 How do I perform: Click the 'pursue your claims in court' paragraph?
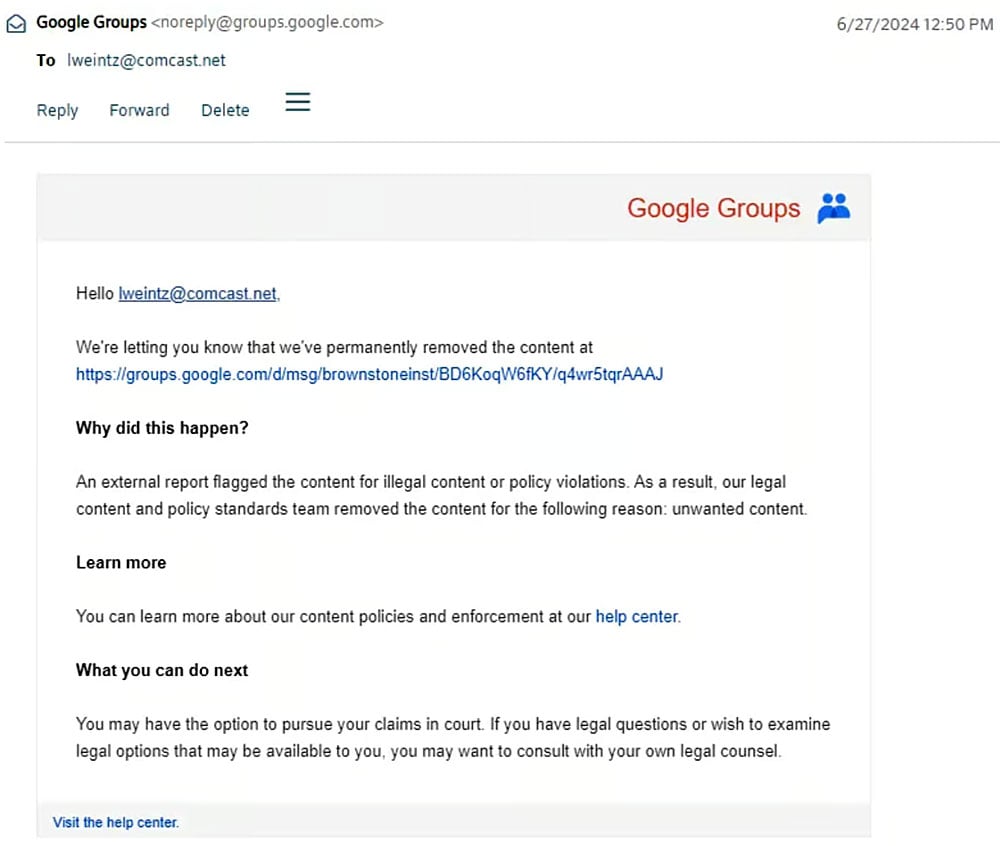coord(453,738)
